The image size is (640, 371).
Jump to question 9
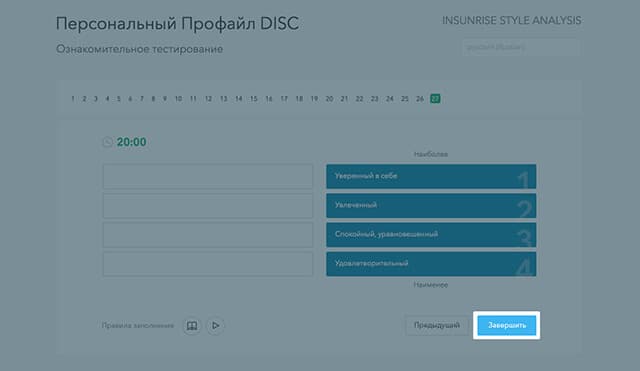(165, 99)
